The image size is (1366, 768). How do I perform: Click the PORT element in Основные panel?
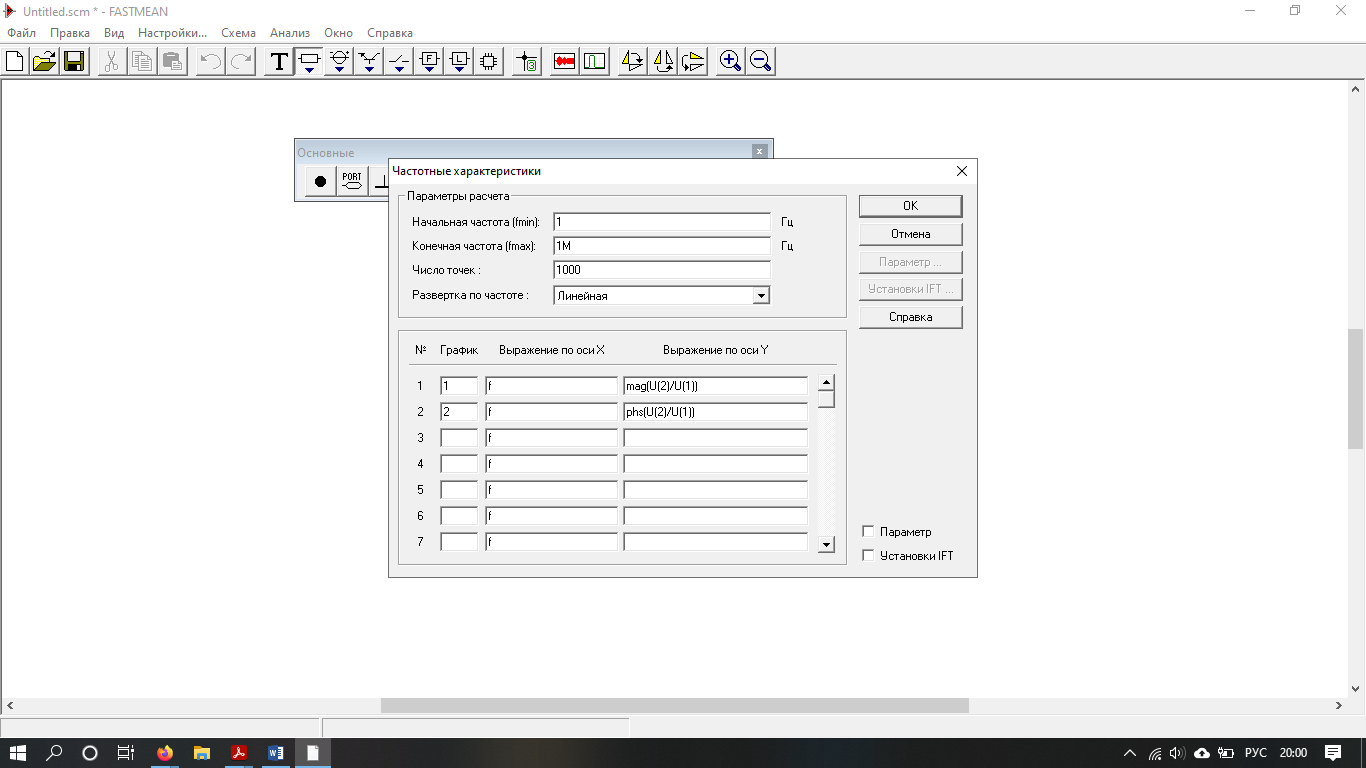click(x=352, y=182)
